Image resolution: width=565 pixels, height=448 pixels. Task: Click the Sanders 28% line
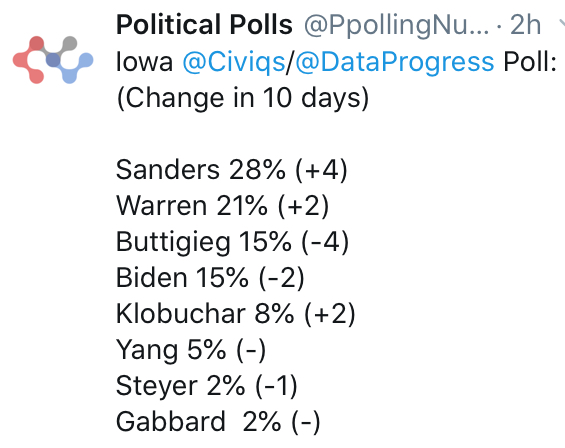point(232,170)
